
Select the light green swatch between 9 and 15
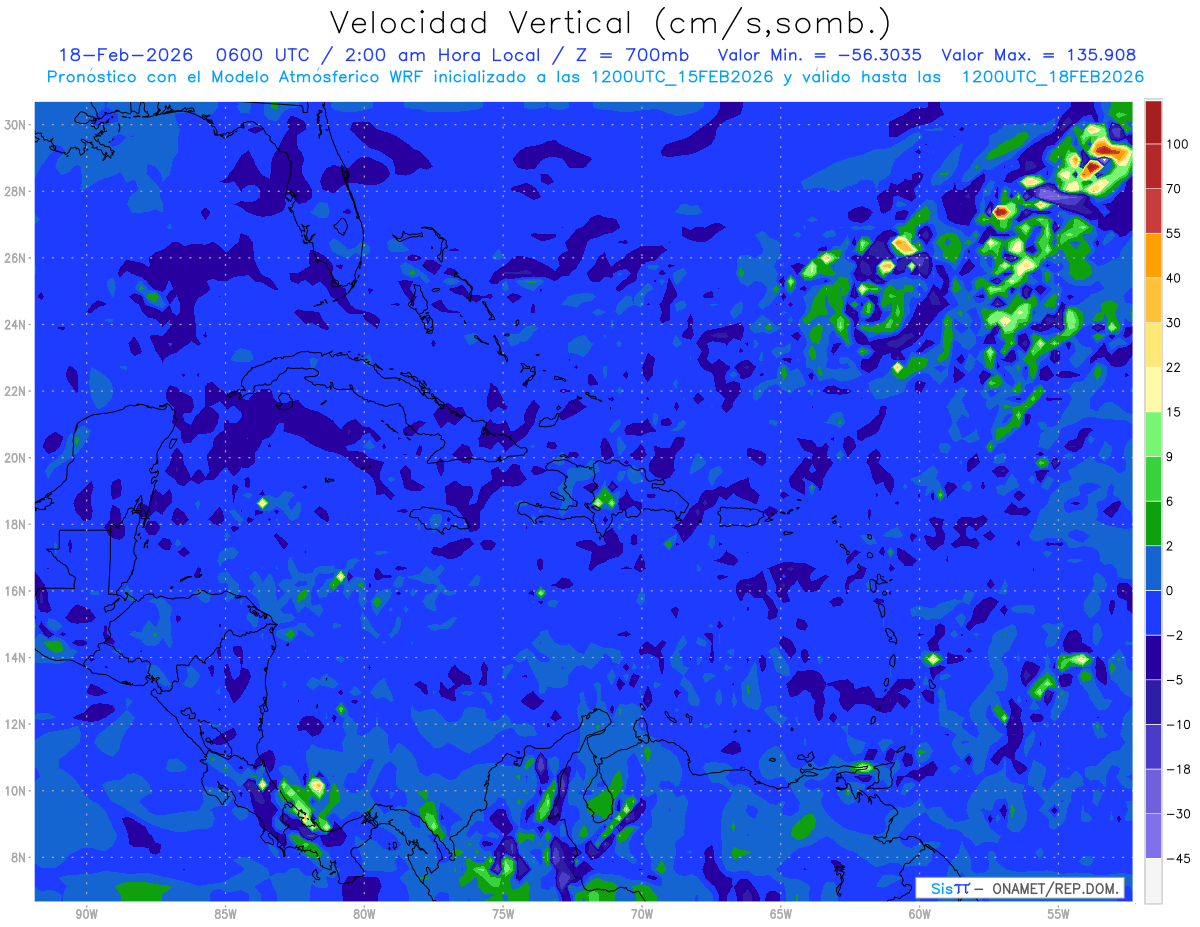click(1153, 434)
